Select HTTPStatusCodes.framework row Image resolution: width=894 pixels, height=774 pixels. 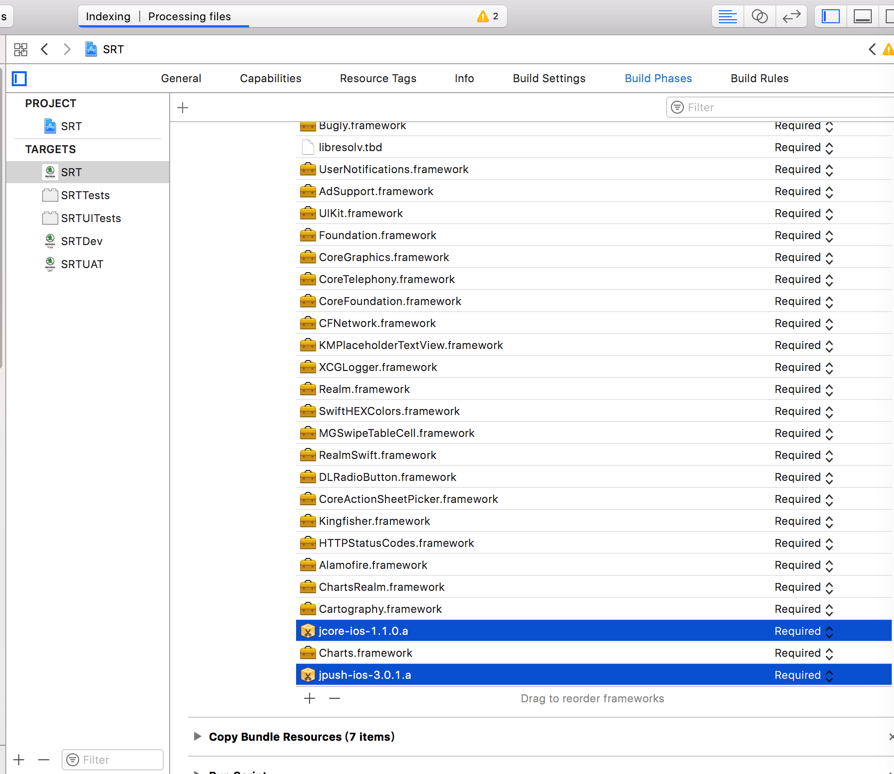(x=594, y=543)
